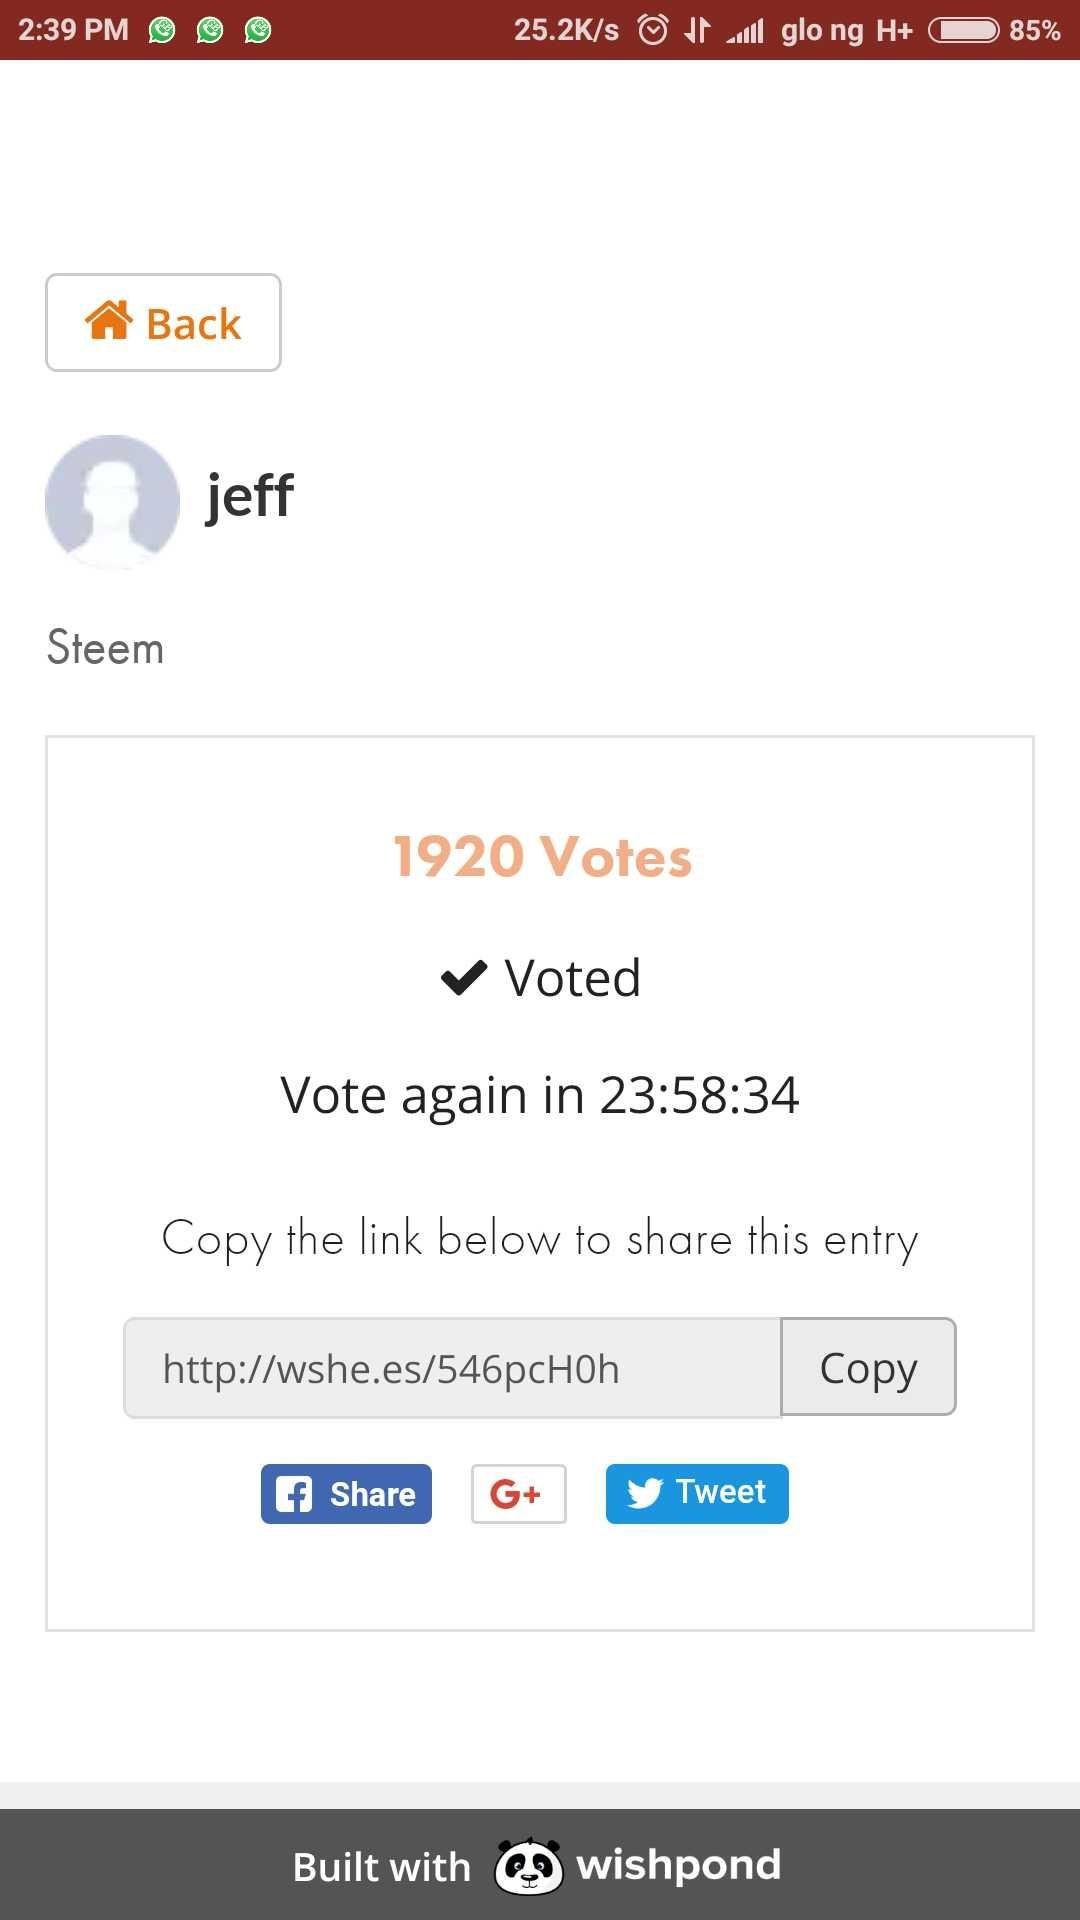Share entry on Facebook via Share text
This screenshot has height=1920, width=1080.
click(x=373, y=1494)
